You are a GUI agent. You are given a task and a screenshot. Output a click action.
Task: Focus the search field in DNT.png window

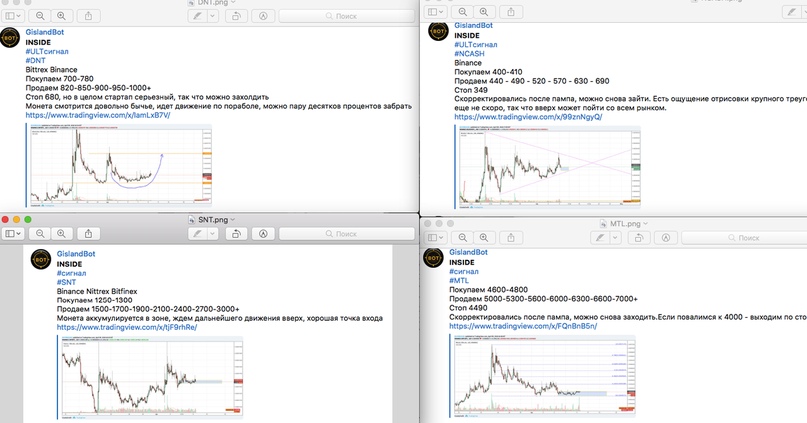(346, 16)
